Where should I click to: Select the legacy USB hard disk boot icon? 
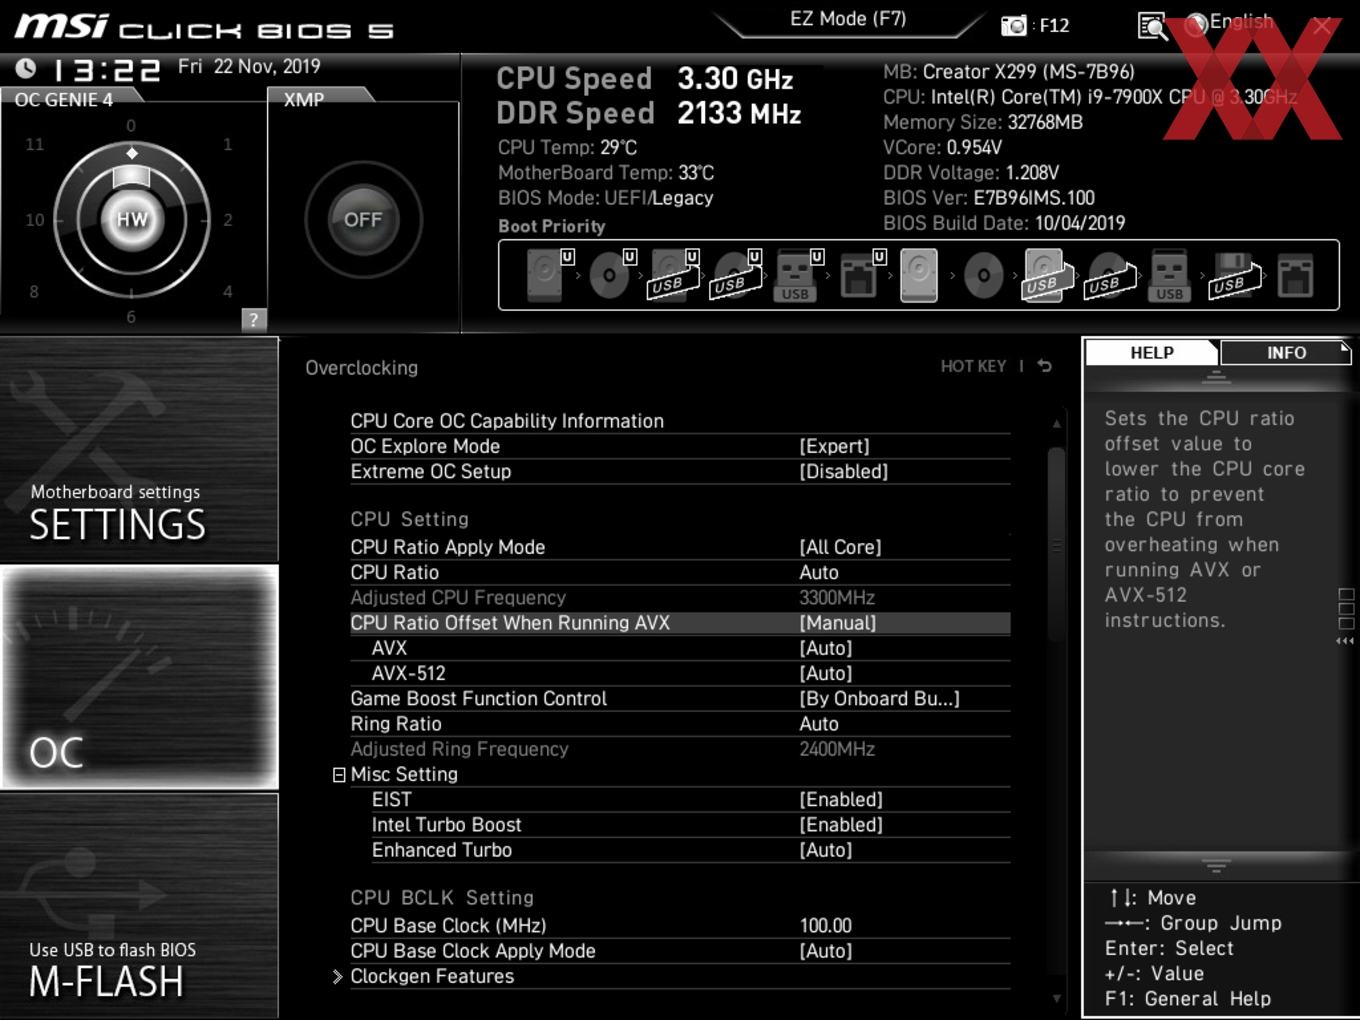(1046, 275)
